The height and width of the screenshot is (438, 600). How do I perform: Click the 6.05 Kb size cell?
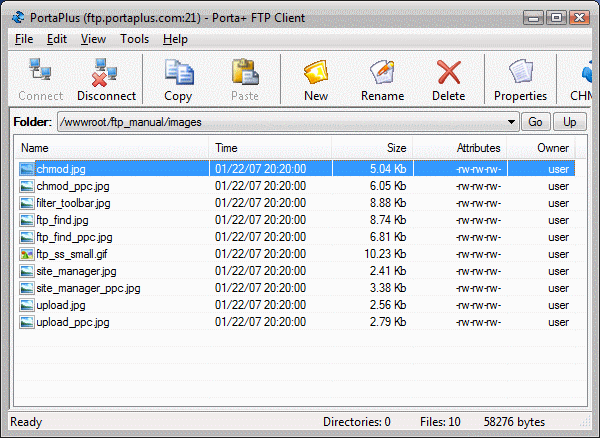point(388,186)
